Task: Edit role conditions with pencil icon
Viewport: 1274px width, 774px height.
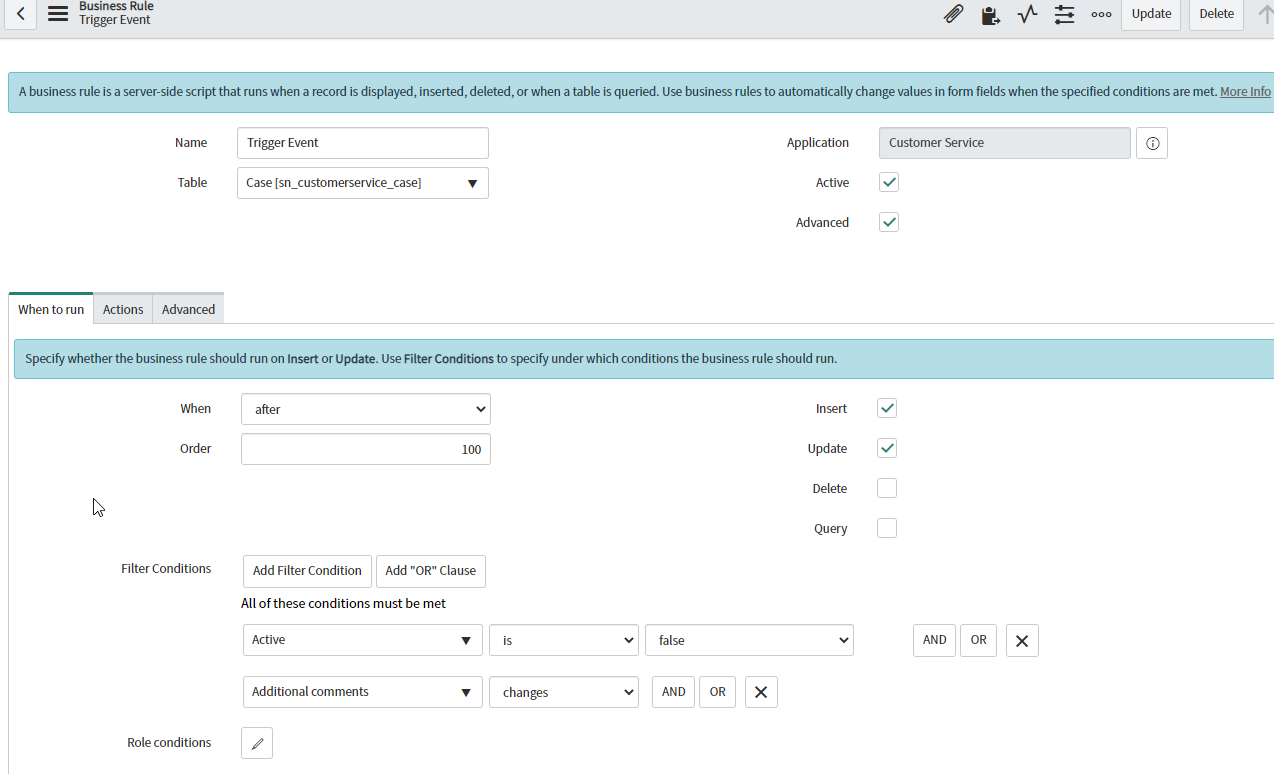Action: coord(257,743)
